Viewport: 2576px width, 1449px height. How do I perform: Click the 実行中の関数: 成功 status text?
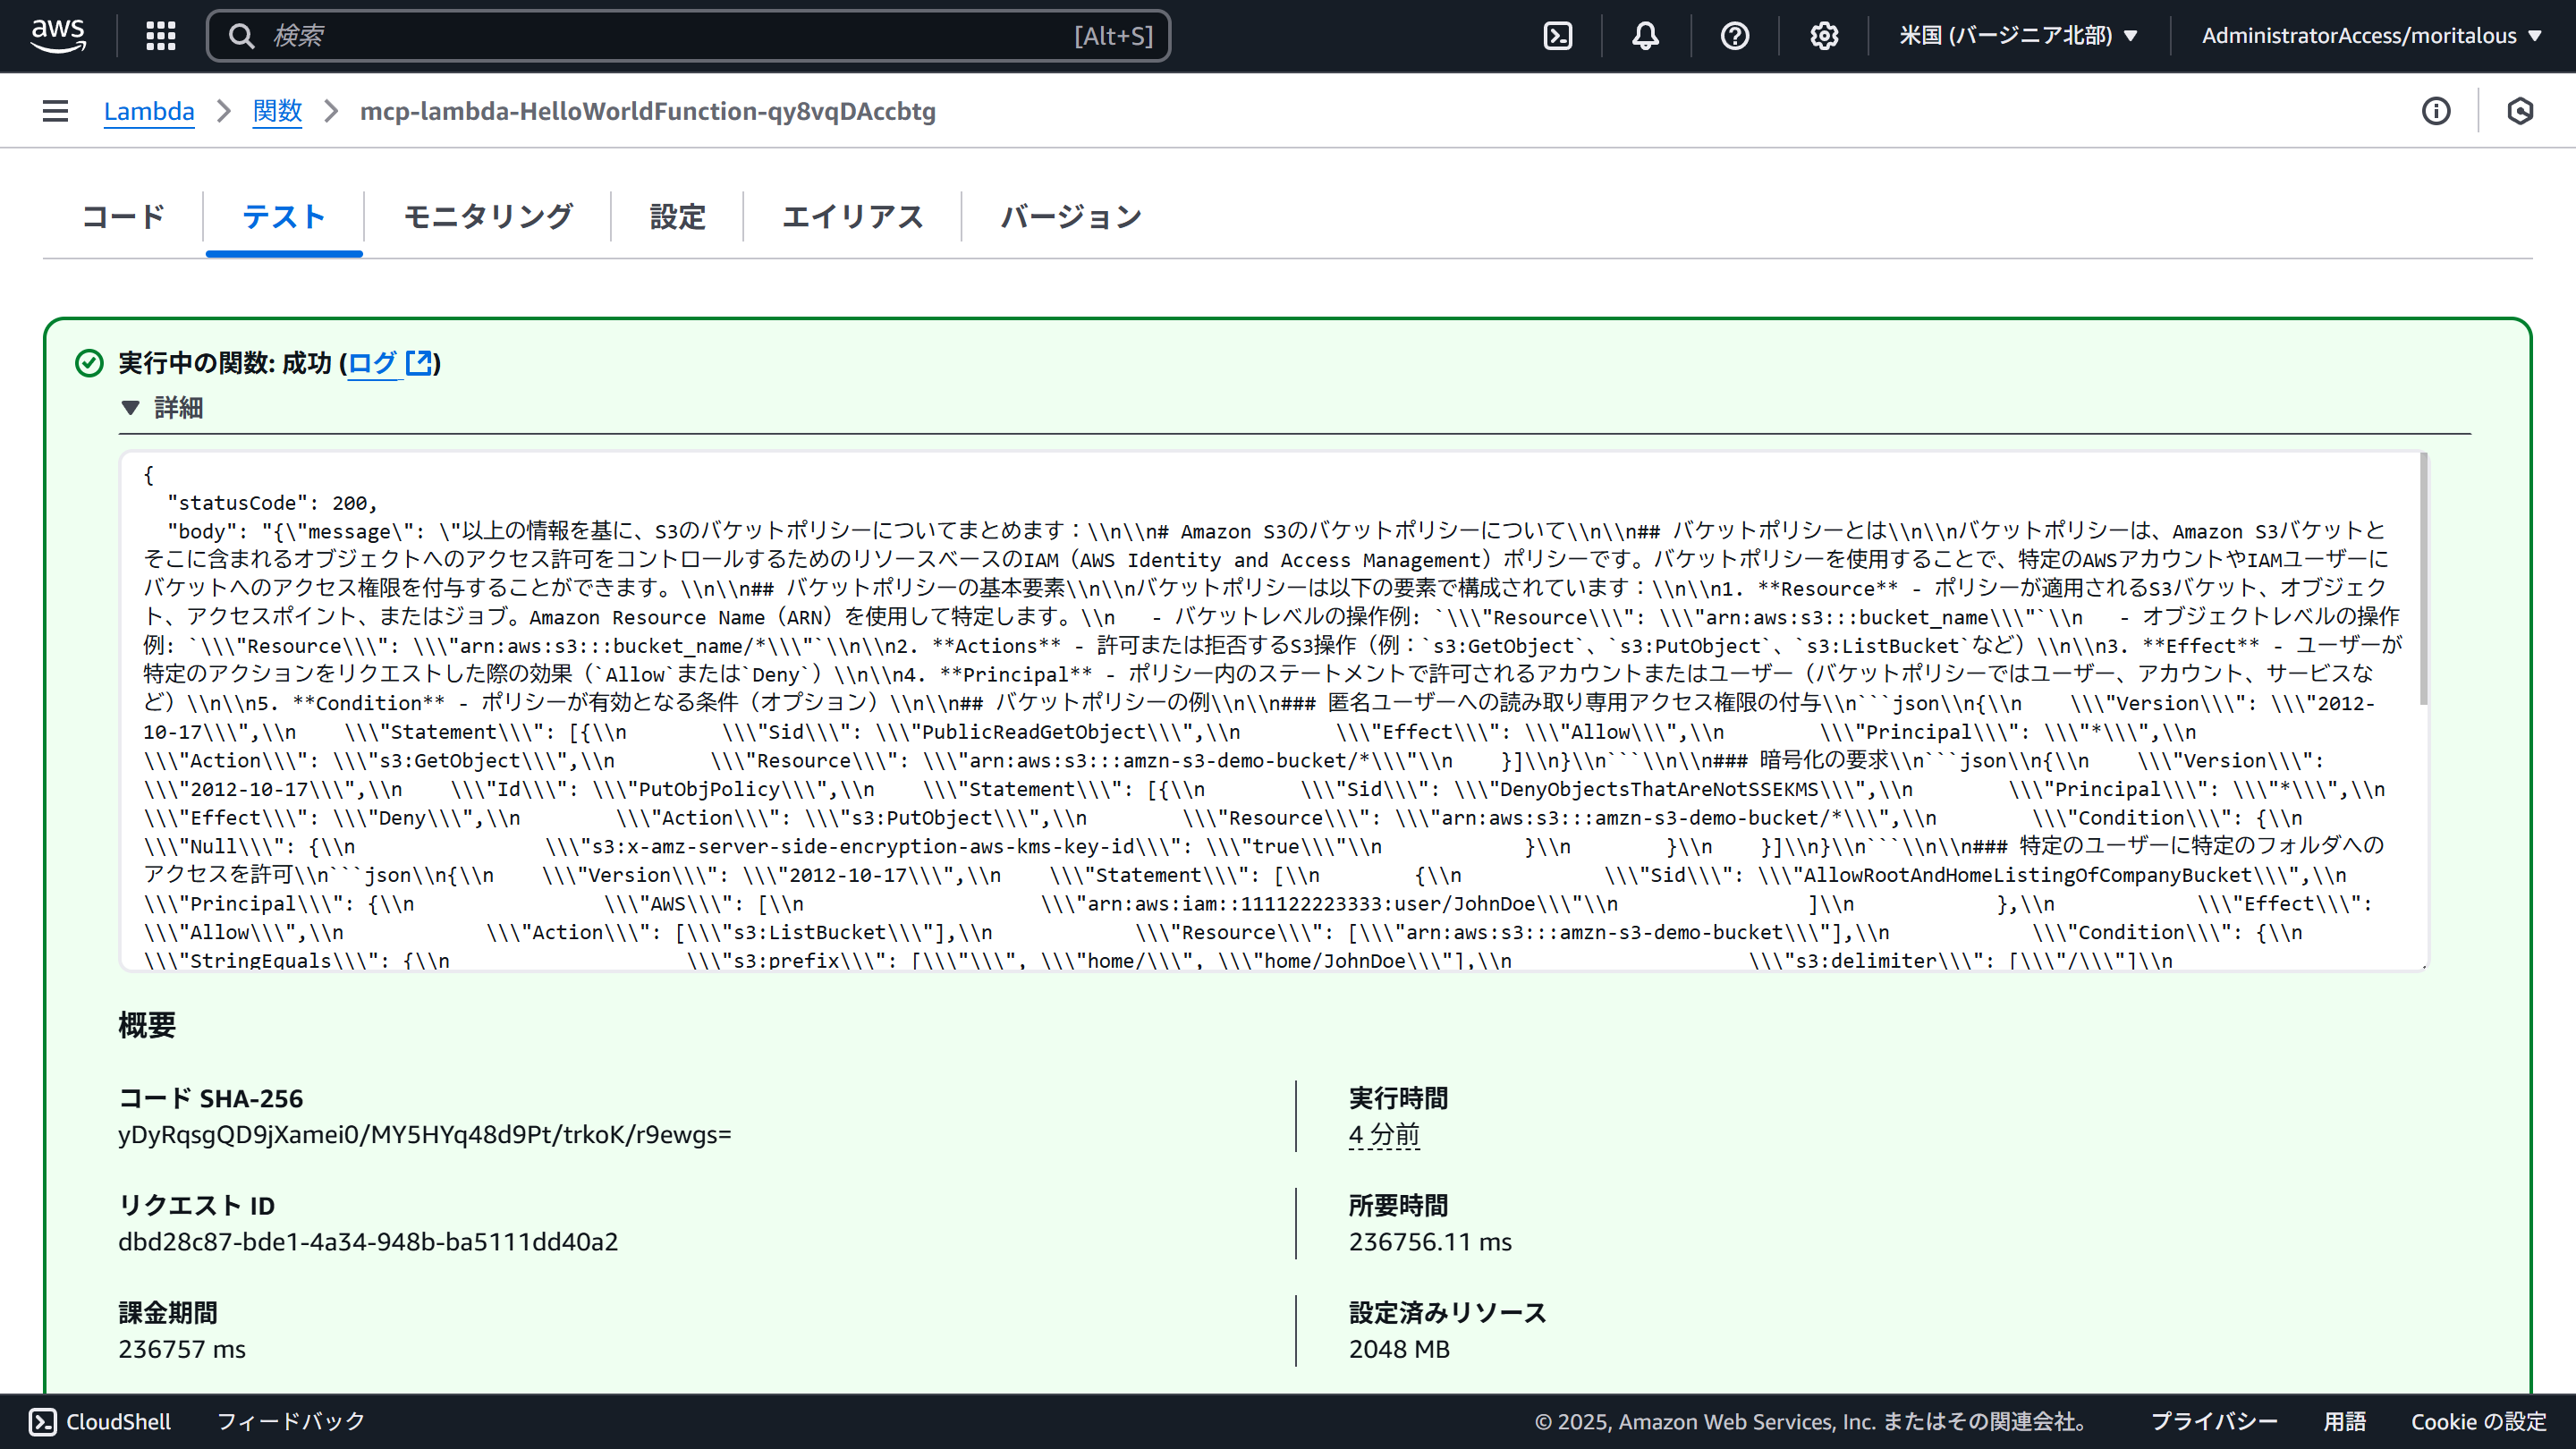pos(224,363)
